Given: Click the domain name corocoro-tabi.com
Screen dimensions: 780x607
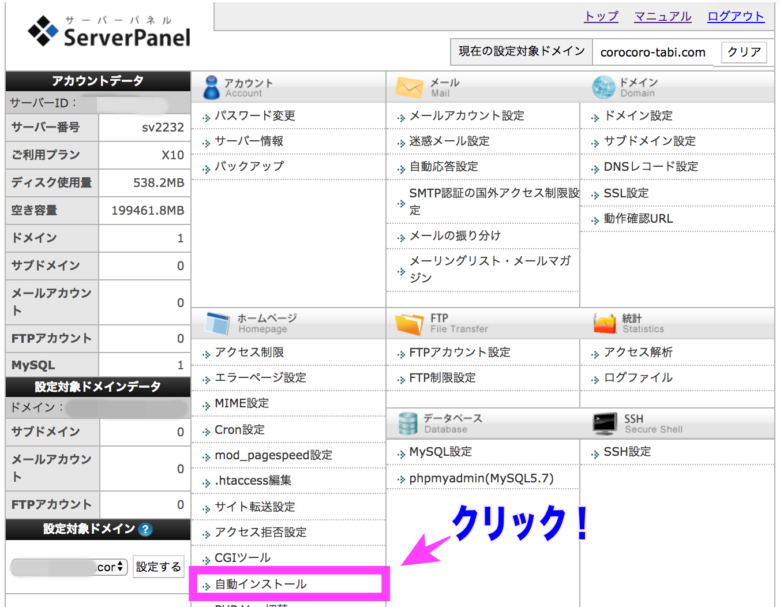Looking at the screenshot, I should 653,52.
